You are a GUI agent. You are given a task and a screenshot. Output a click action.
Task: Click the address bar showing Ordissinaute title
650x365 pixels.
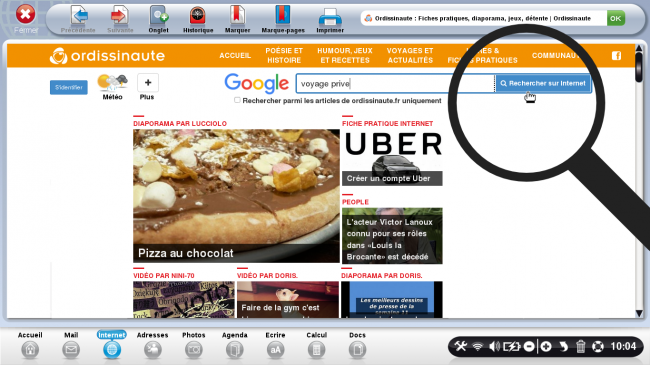pos(483,18)
